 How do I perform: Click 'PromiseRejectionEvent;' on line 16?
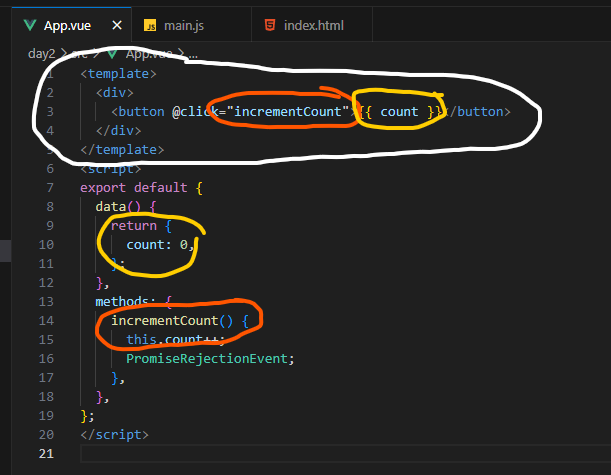210,358
